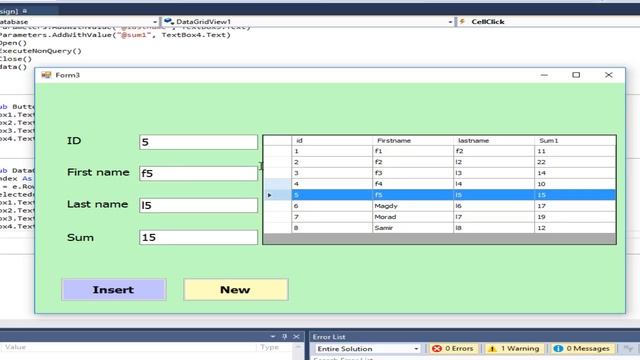Sort grid by id column header
The image size is (640, 360).
tap(332, 140)
